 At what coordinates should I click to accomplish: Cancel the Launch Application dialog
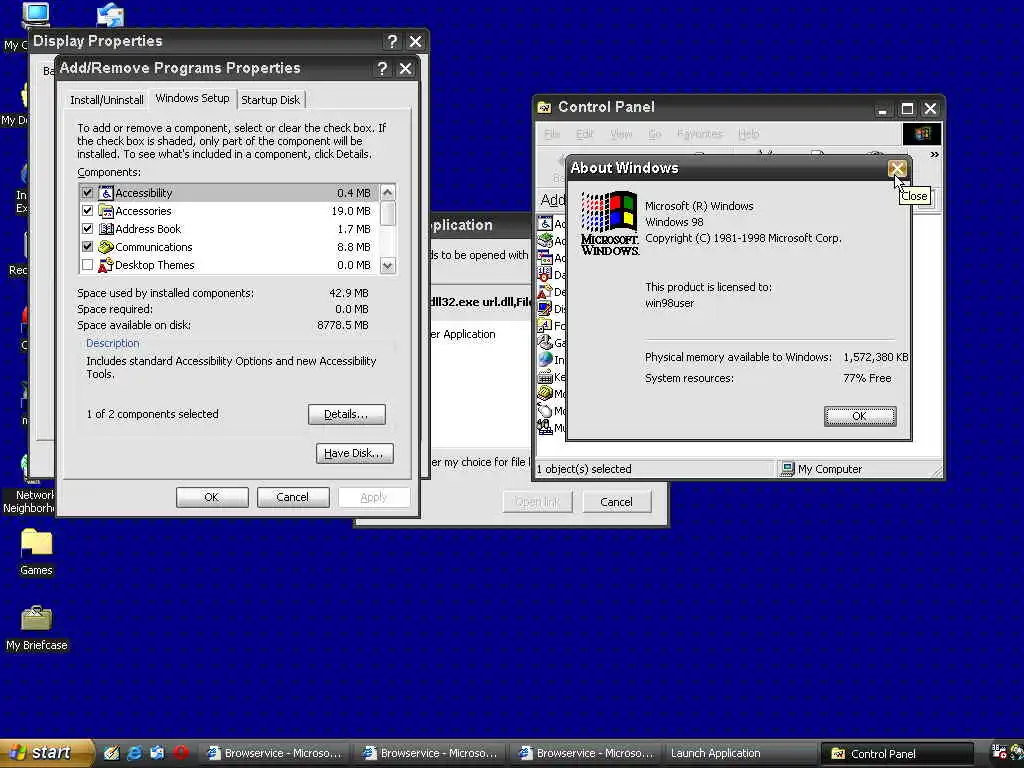[616, 502]
